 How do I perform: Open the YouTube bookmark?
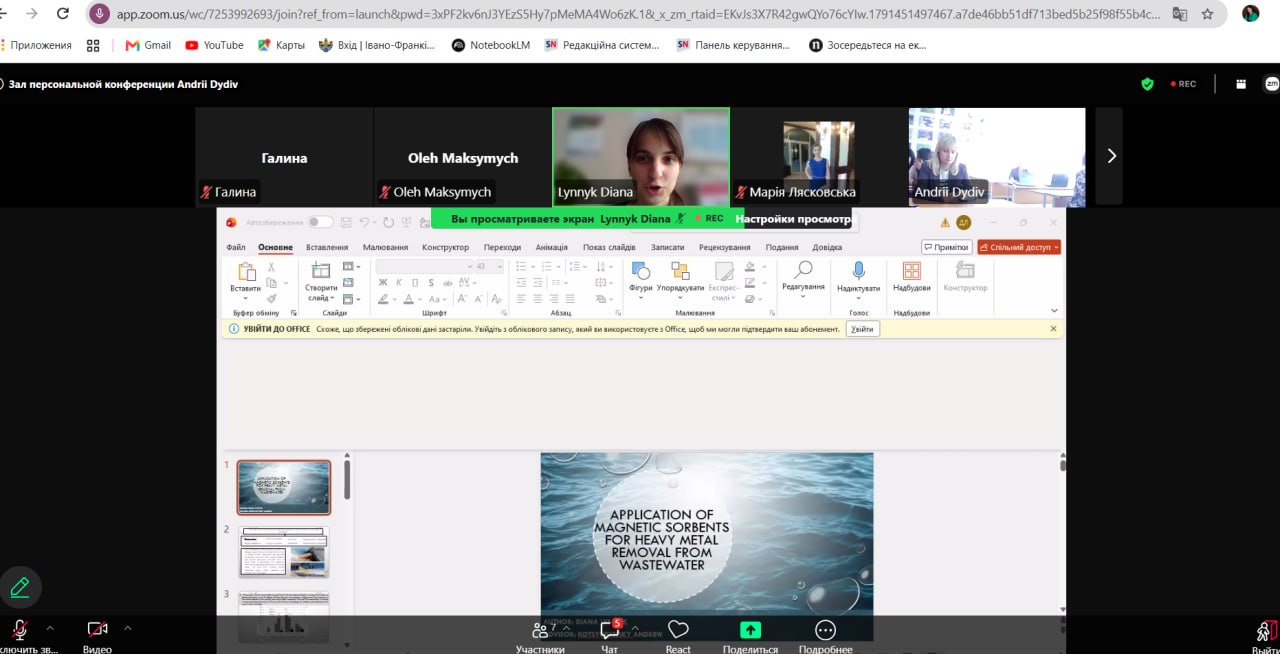214,45
